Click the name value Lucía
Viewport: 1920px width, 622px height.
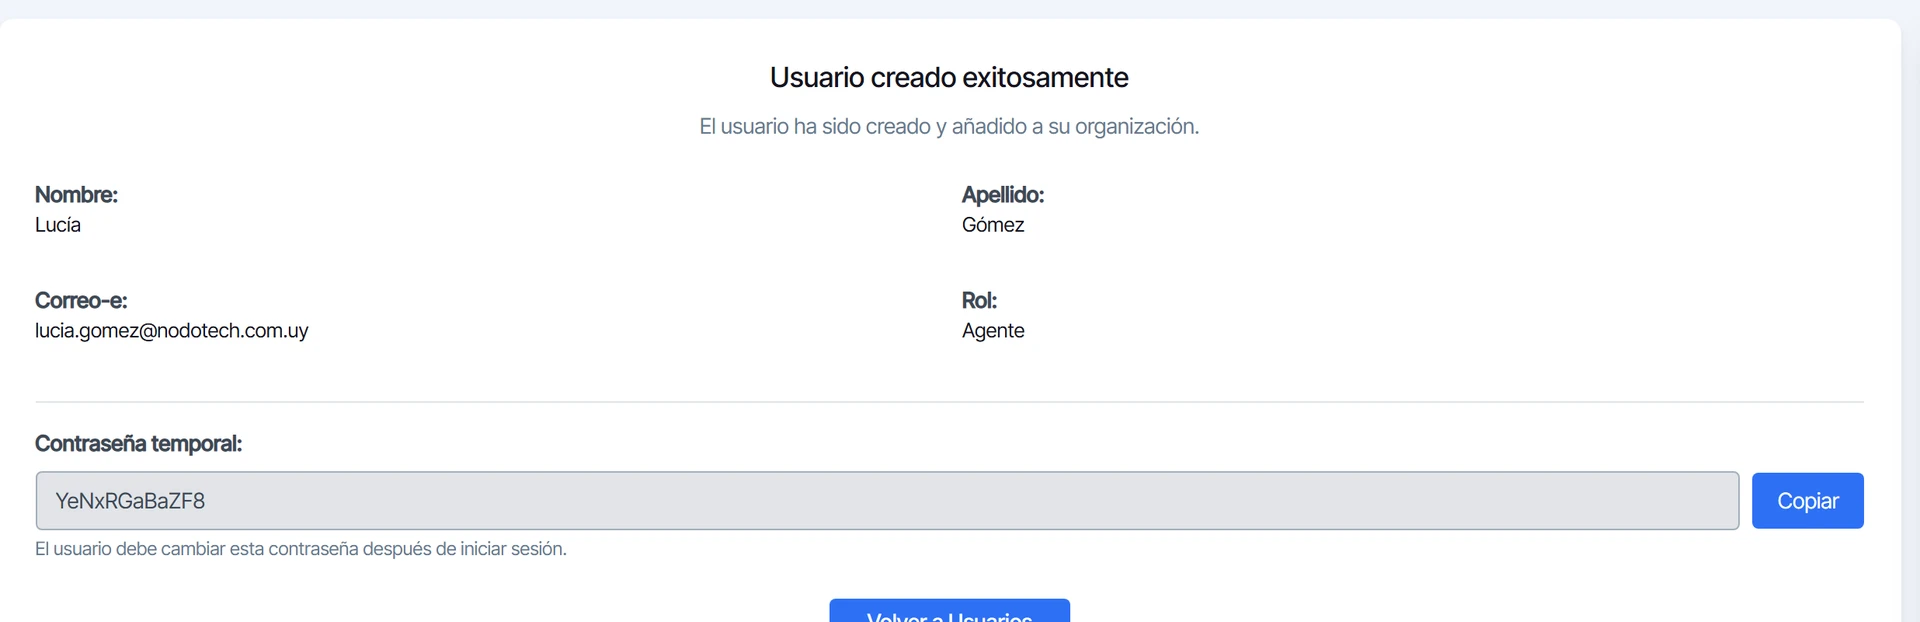[58, 225]
